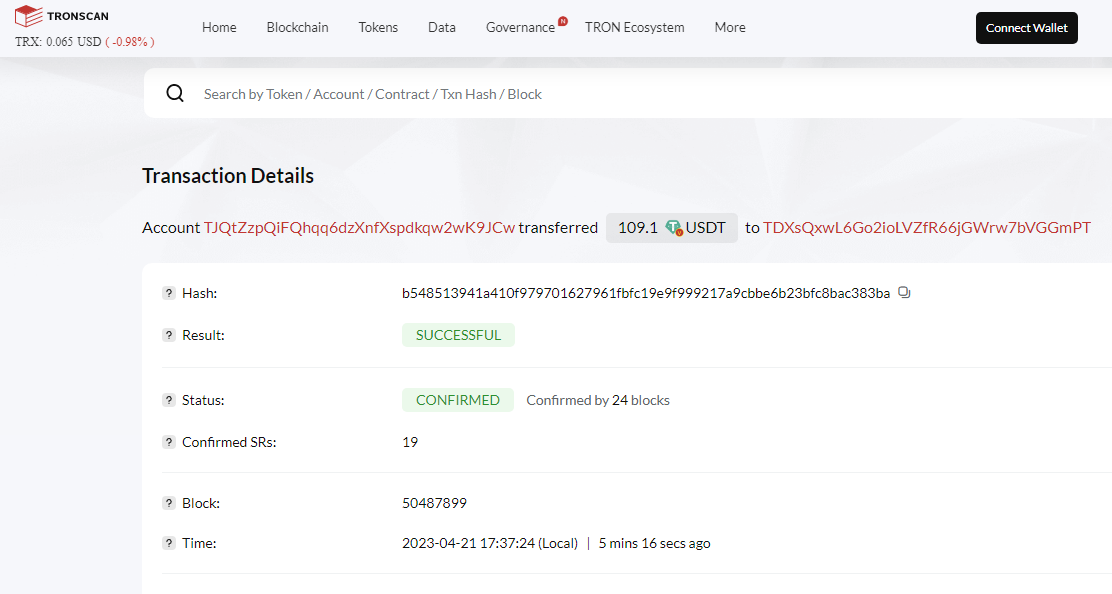Click the 109.1 USDT amount badge
Screen dimensions: 1112x594
pos(672,228)
